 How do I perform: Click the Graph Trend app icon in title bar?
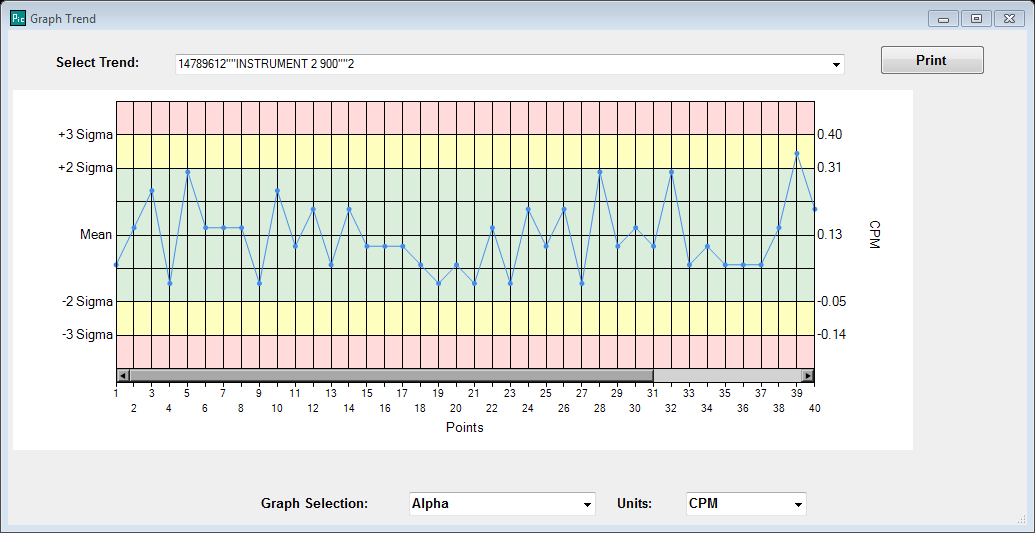point(18,18)
